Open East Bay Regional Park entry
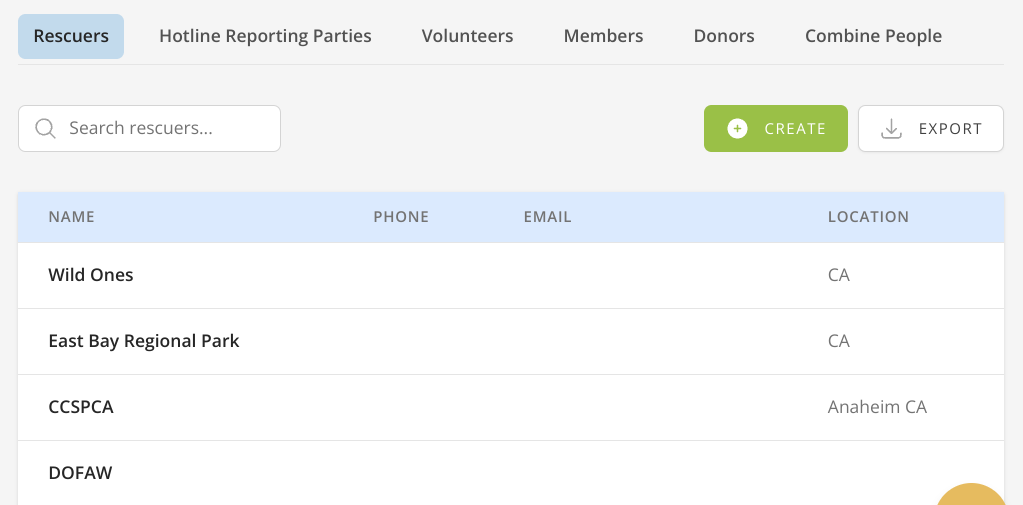The height and width of the screenshot is (505, 1023). (x=144, y=341)
